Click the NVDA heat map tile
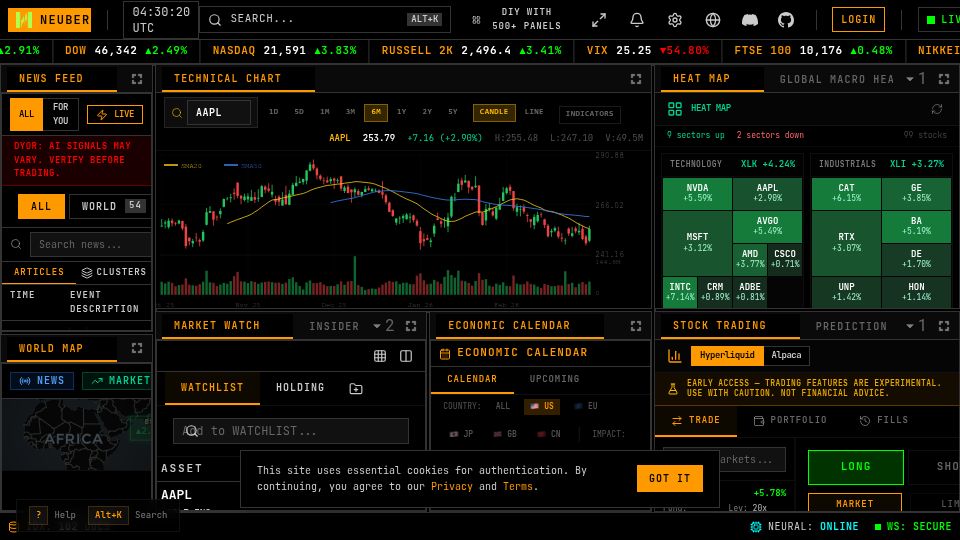The height and width of the screenshot is (540, 960). pos(697,193)
